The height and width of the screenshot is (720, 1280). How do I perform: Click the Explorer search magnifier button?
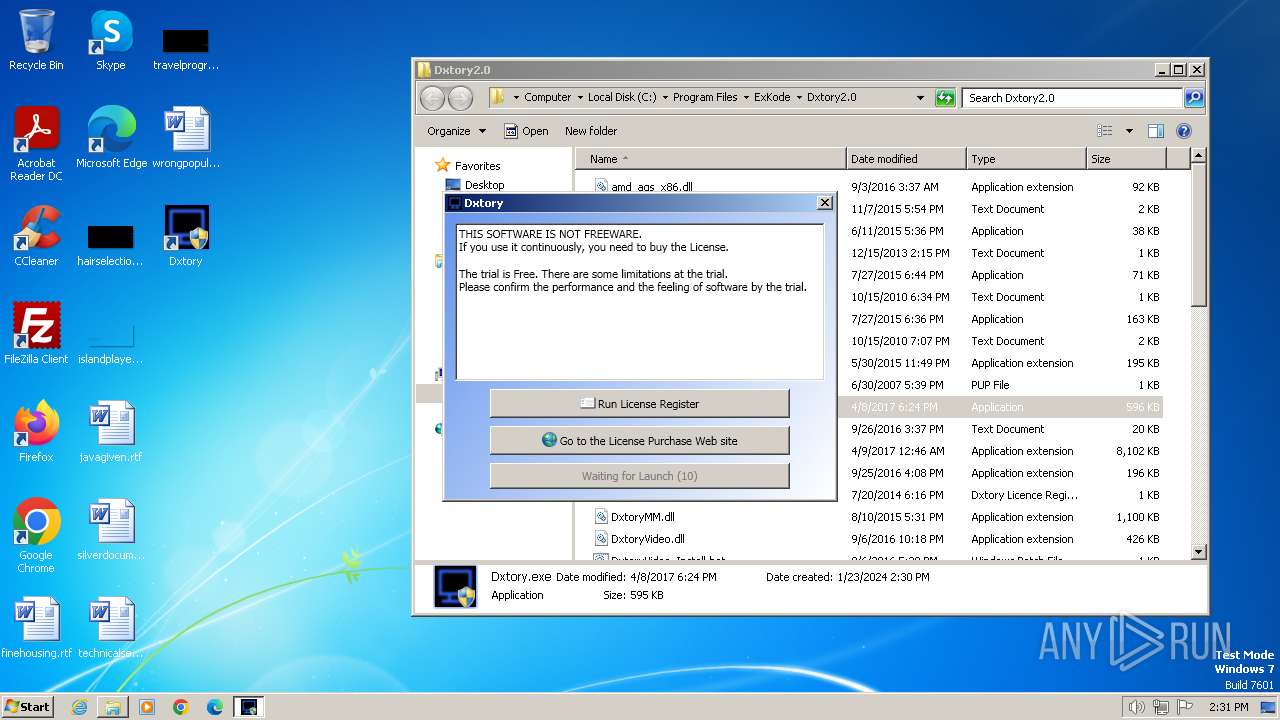pyautogui.click(x=1193, y=97)
